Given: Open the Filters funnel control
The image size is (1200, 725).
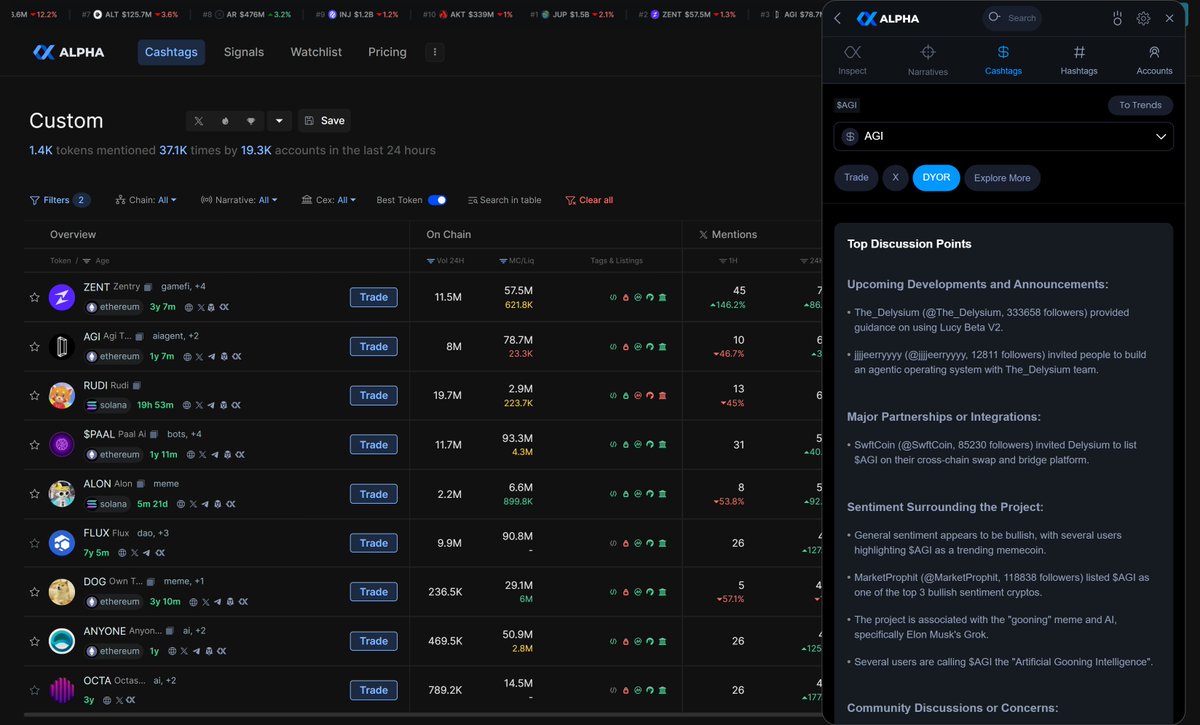Looking at the screenshot, I should [x=59, y=200].
